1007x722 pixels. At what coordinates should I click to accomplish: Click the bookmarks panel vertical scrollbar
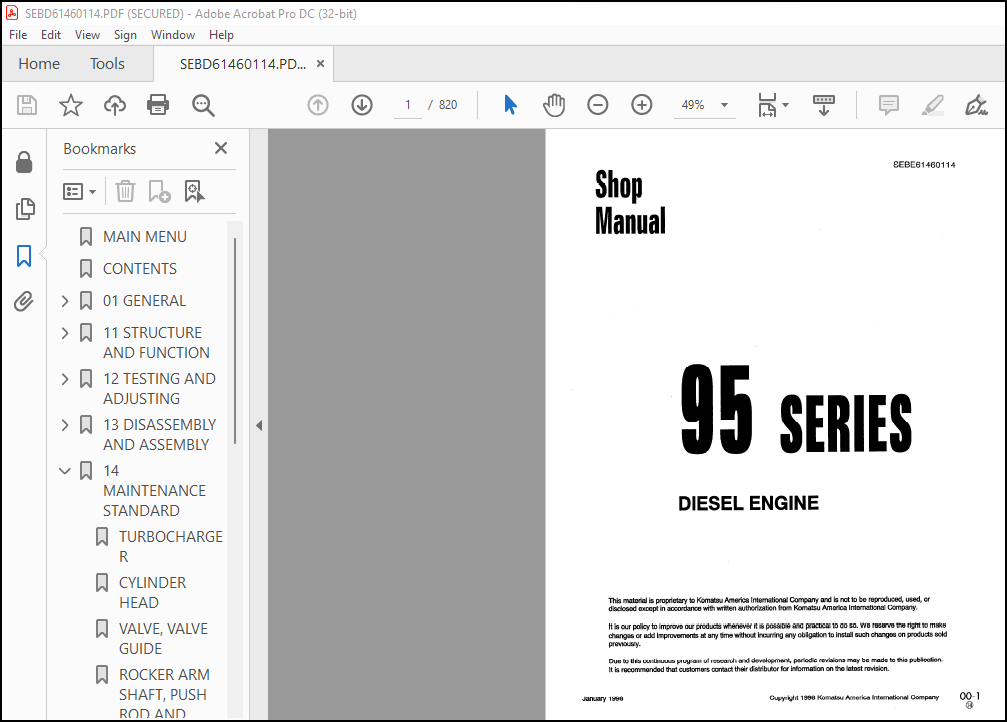235,341
